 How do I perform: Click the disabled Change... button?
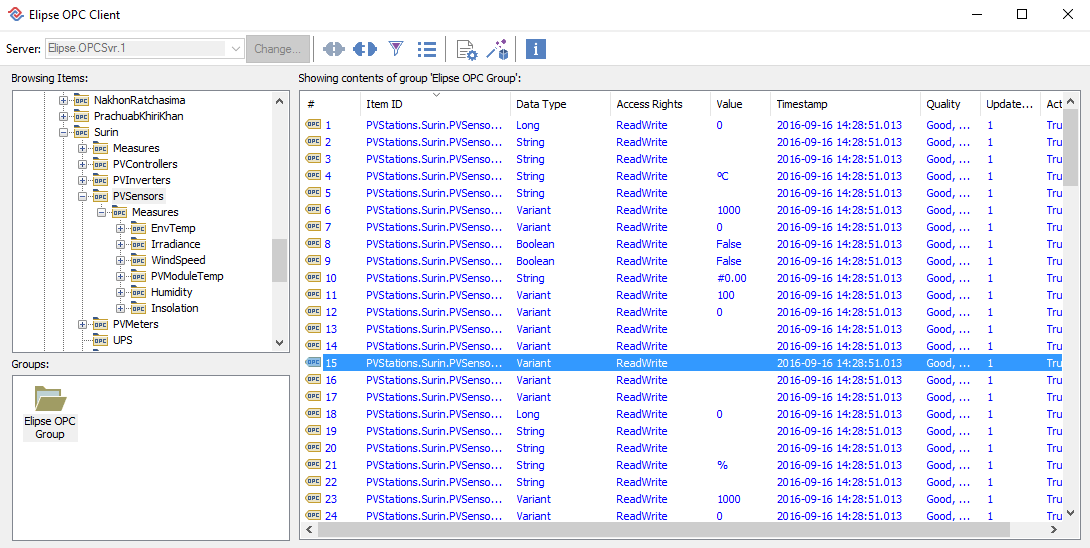[x=277, y=49]
